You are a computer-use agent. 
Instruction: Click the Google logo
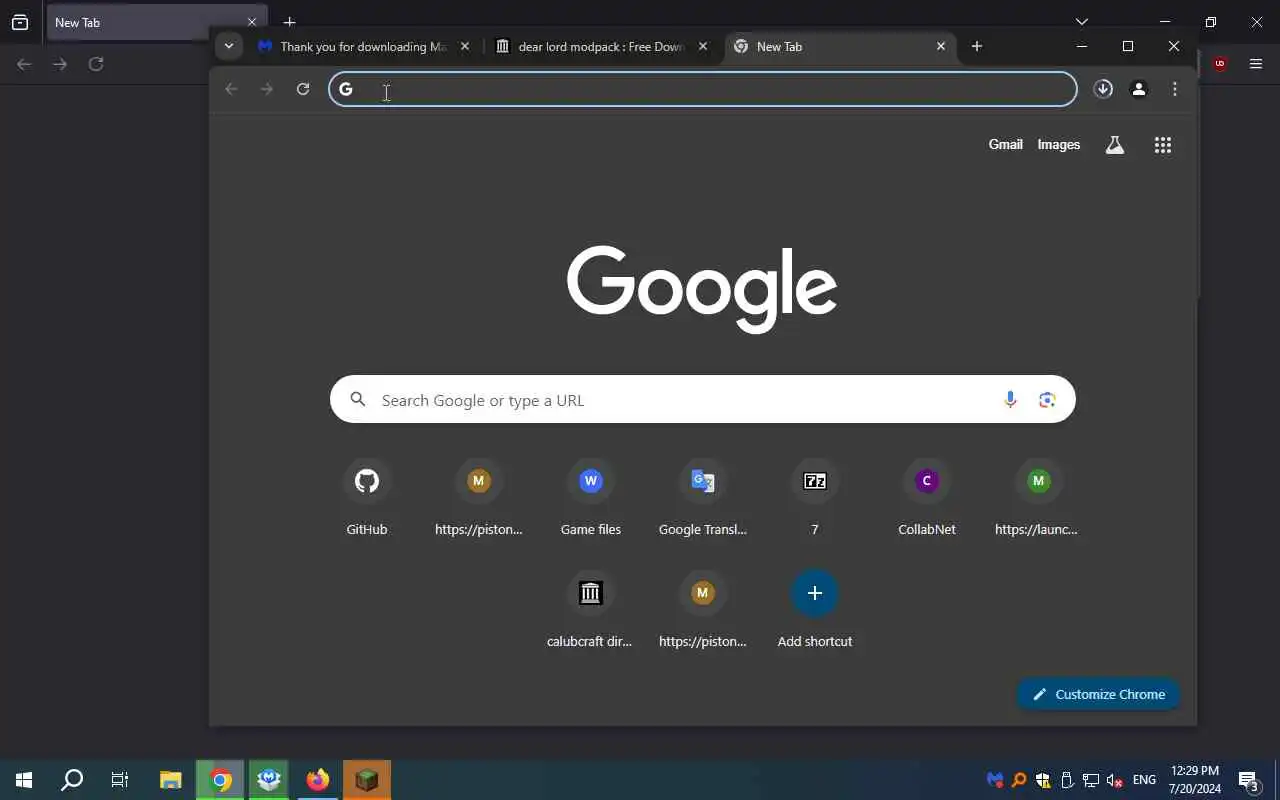702,289
